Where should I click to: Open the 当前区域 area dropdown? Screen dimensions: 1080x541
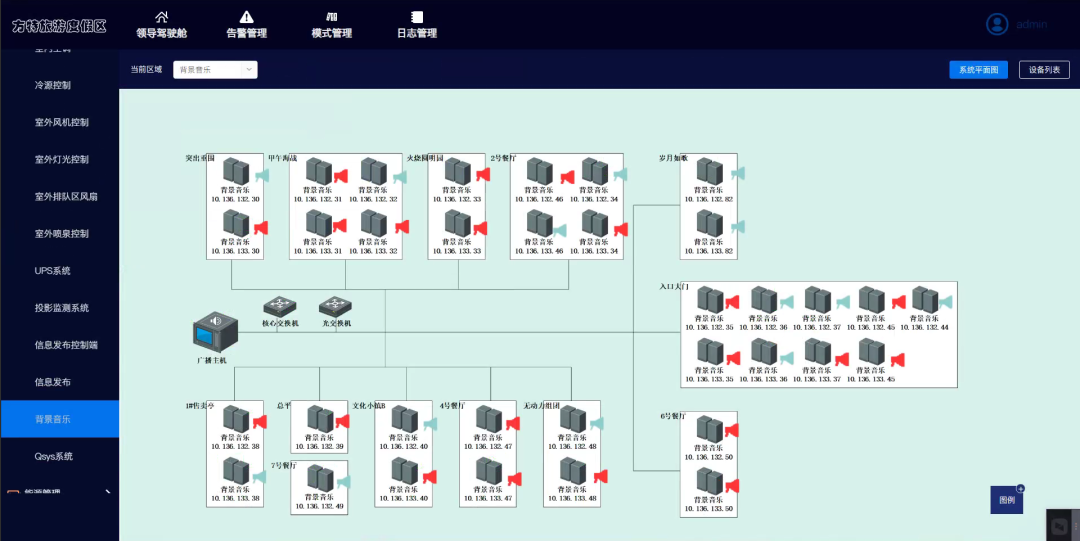(215, 70)
